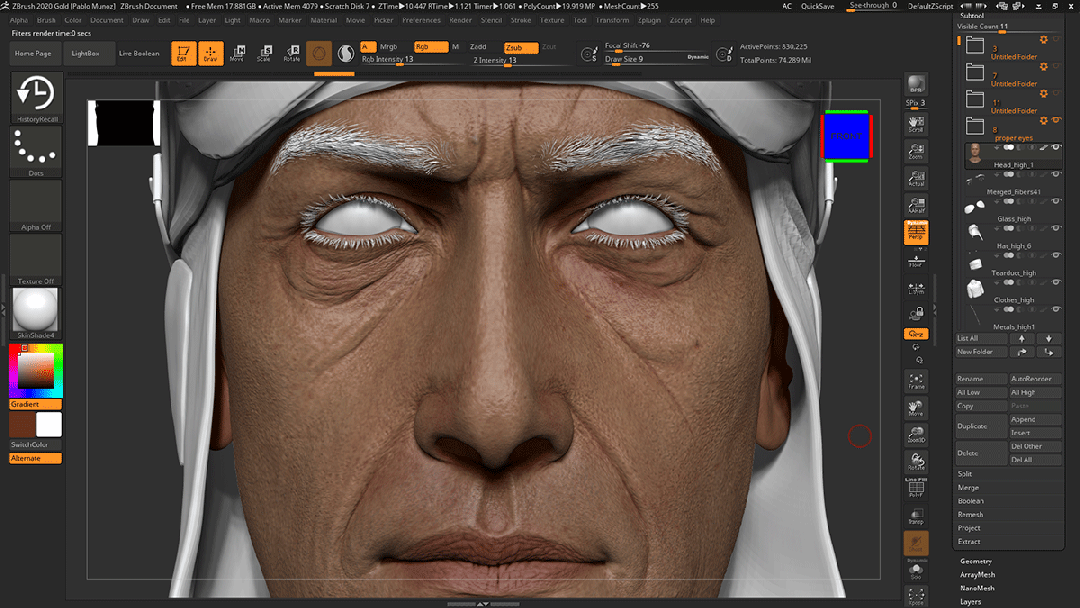Activate the Scale transform icon
1080x608 pixels.
(x=266, y=50)
